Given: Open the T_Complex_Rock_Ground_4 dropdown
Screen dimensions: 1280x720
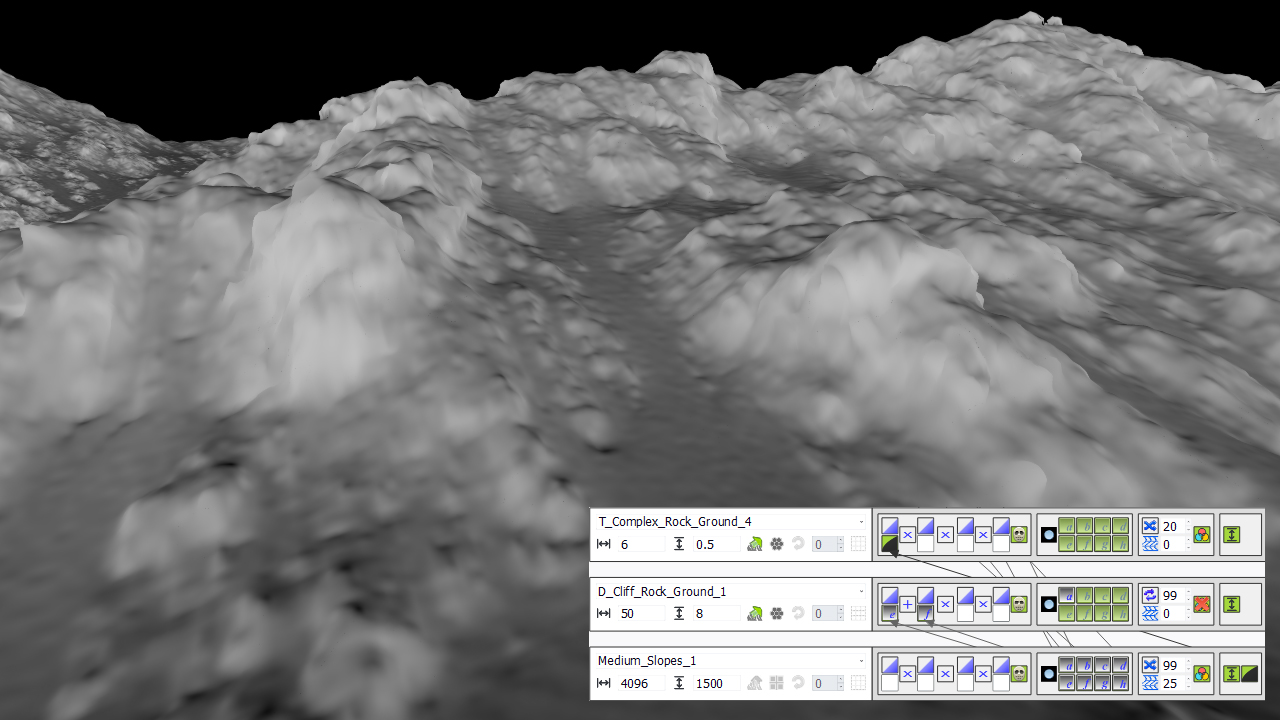Looking at the screenshot, I should click(x=861, y=522).
